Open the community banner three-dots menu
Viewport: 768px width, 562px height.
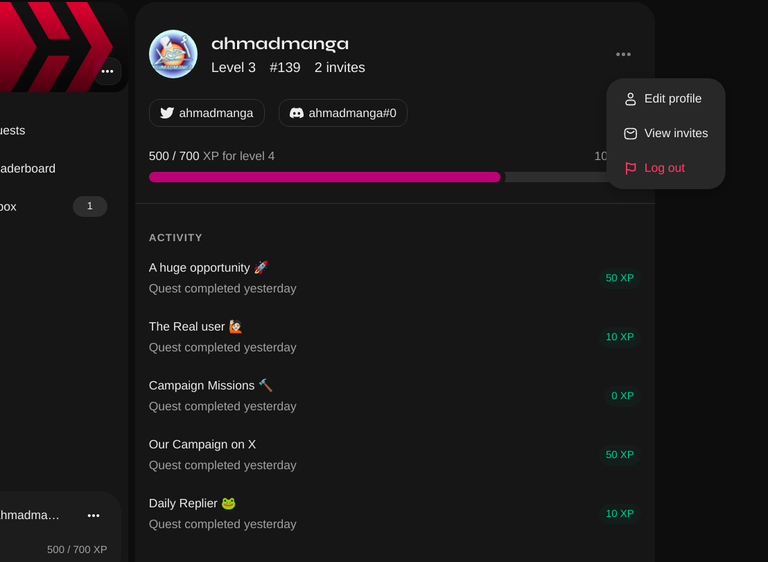coord(107,71)
